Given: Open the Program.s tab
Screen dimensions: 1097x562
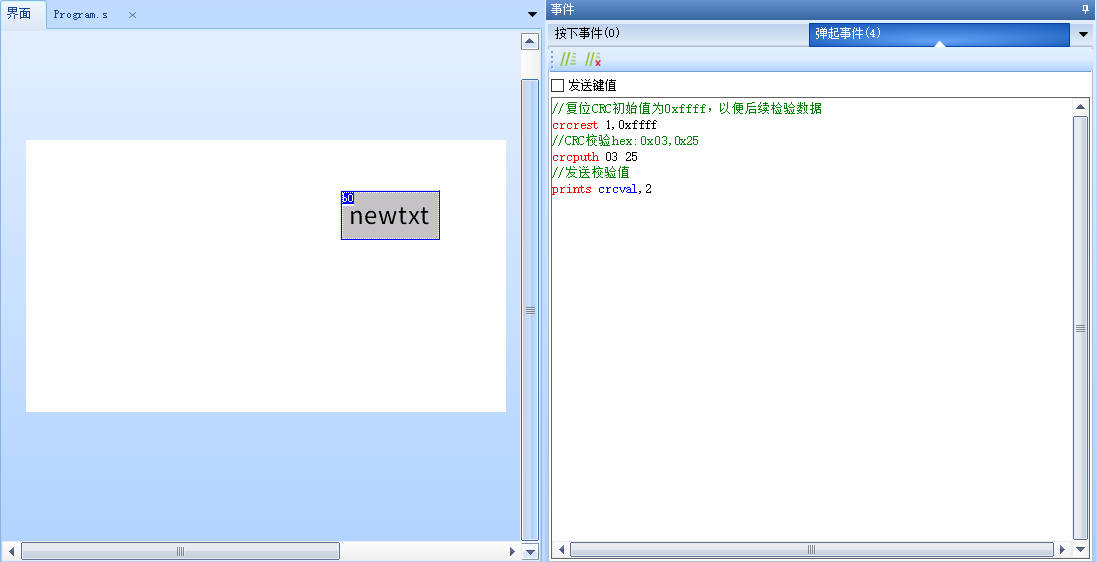Looking at the screenshot, I should [81, 15].
